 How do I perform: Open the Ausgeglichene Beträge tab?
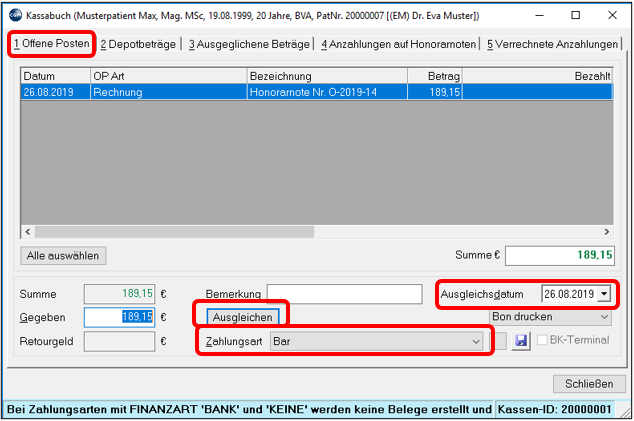coord(249,44)
